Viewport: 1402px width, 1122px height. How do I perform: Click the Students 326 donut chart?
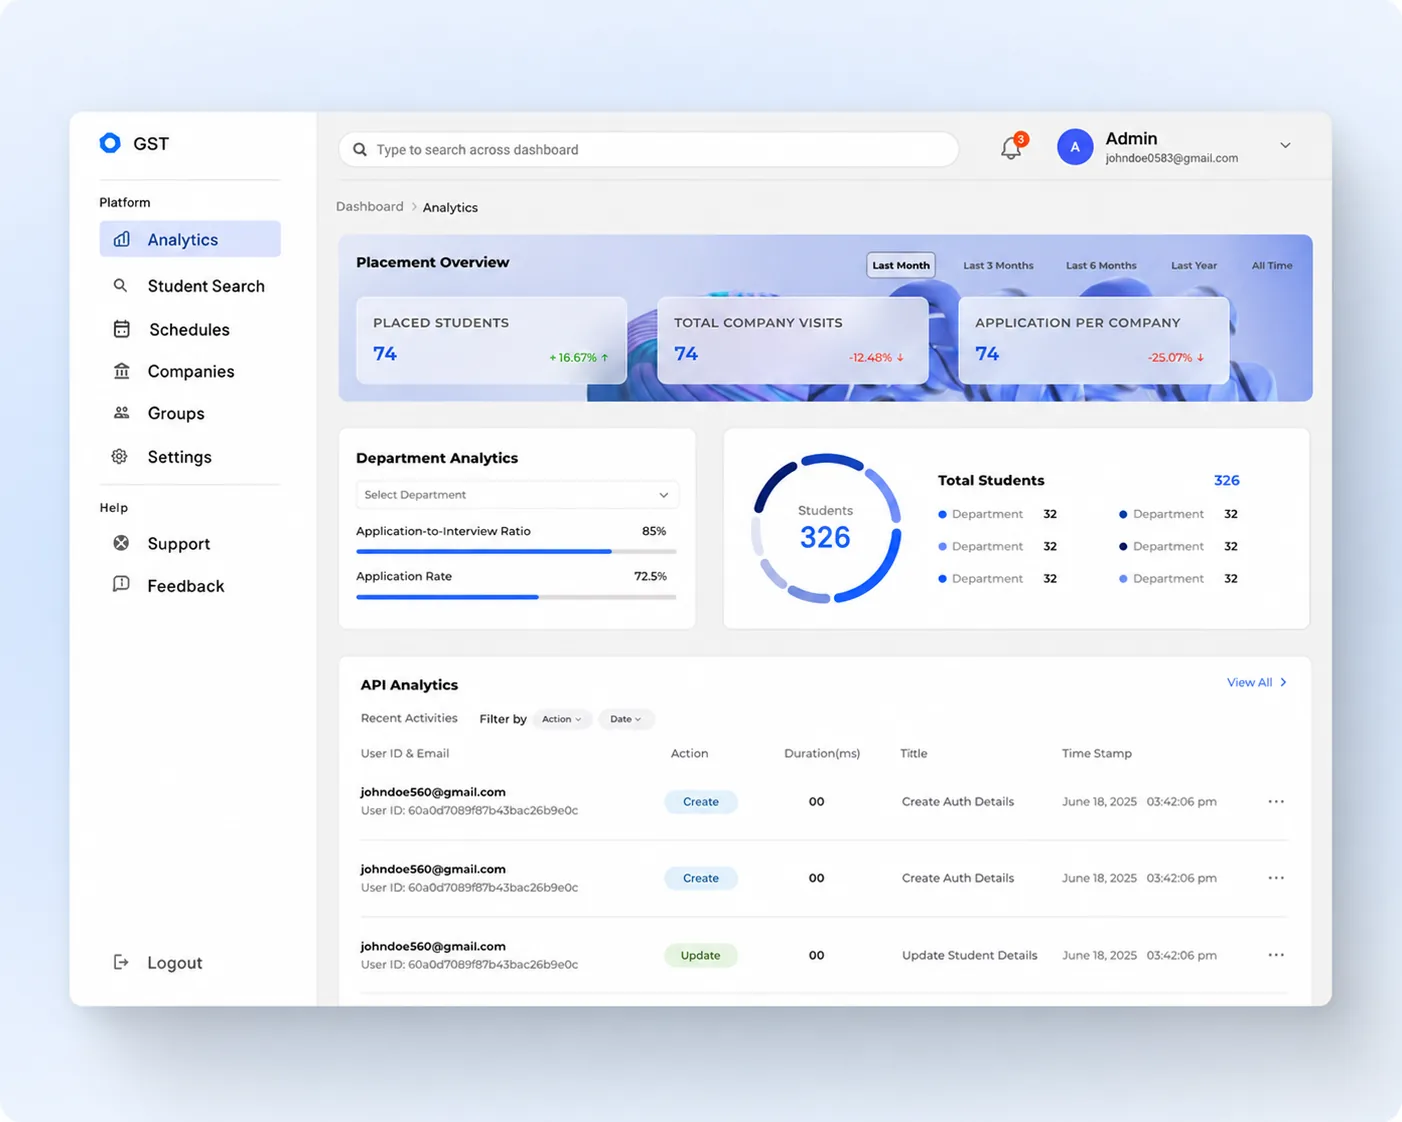tap(826, 529)
